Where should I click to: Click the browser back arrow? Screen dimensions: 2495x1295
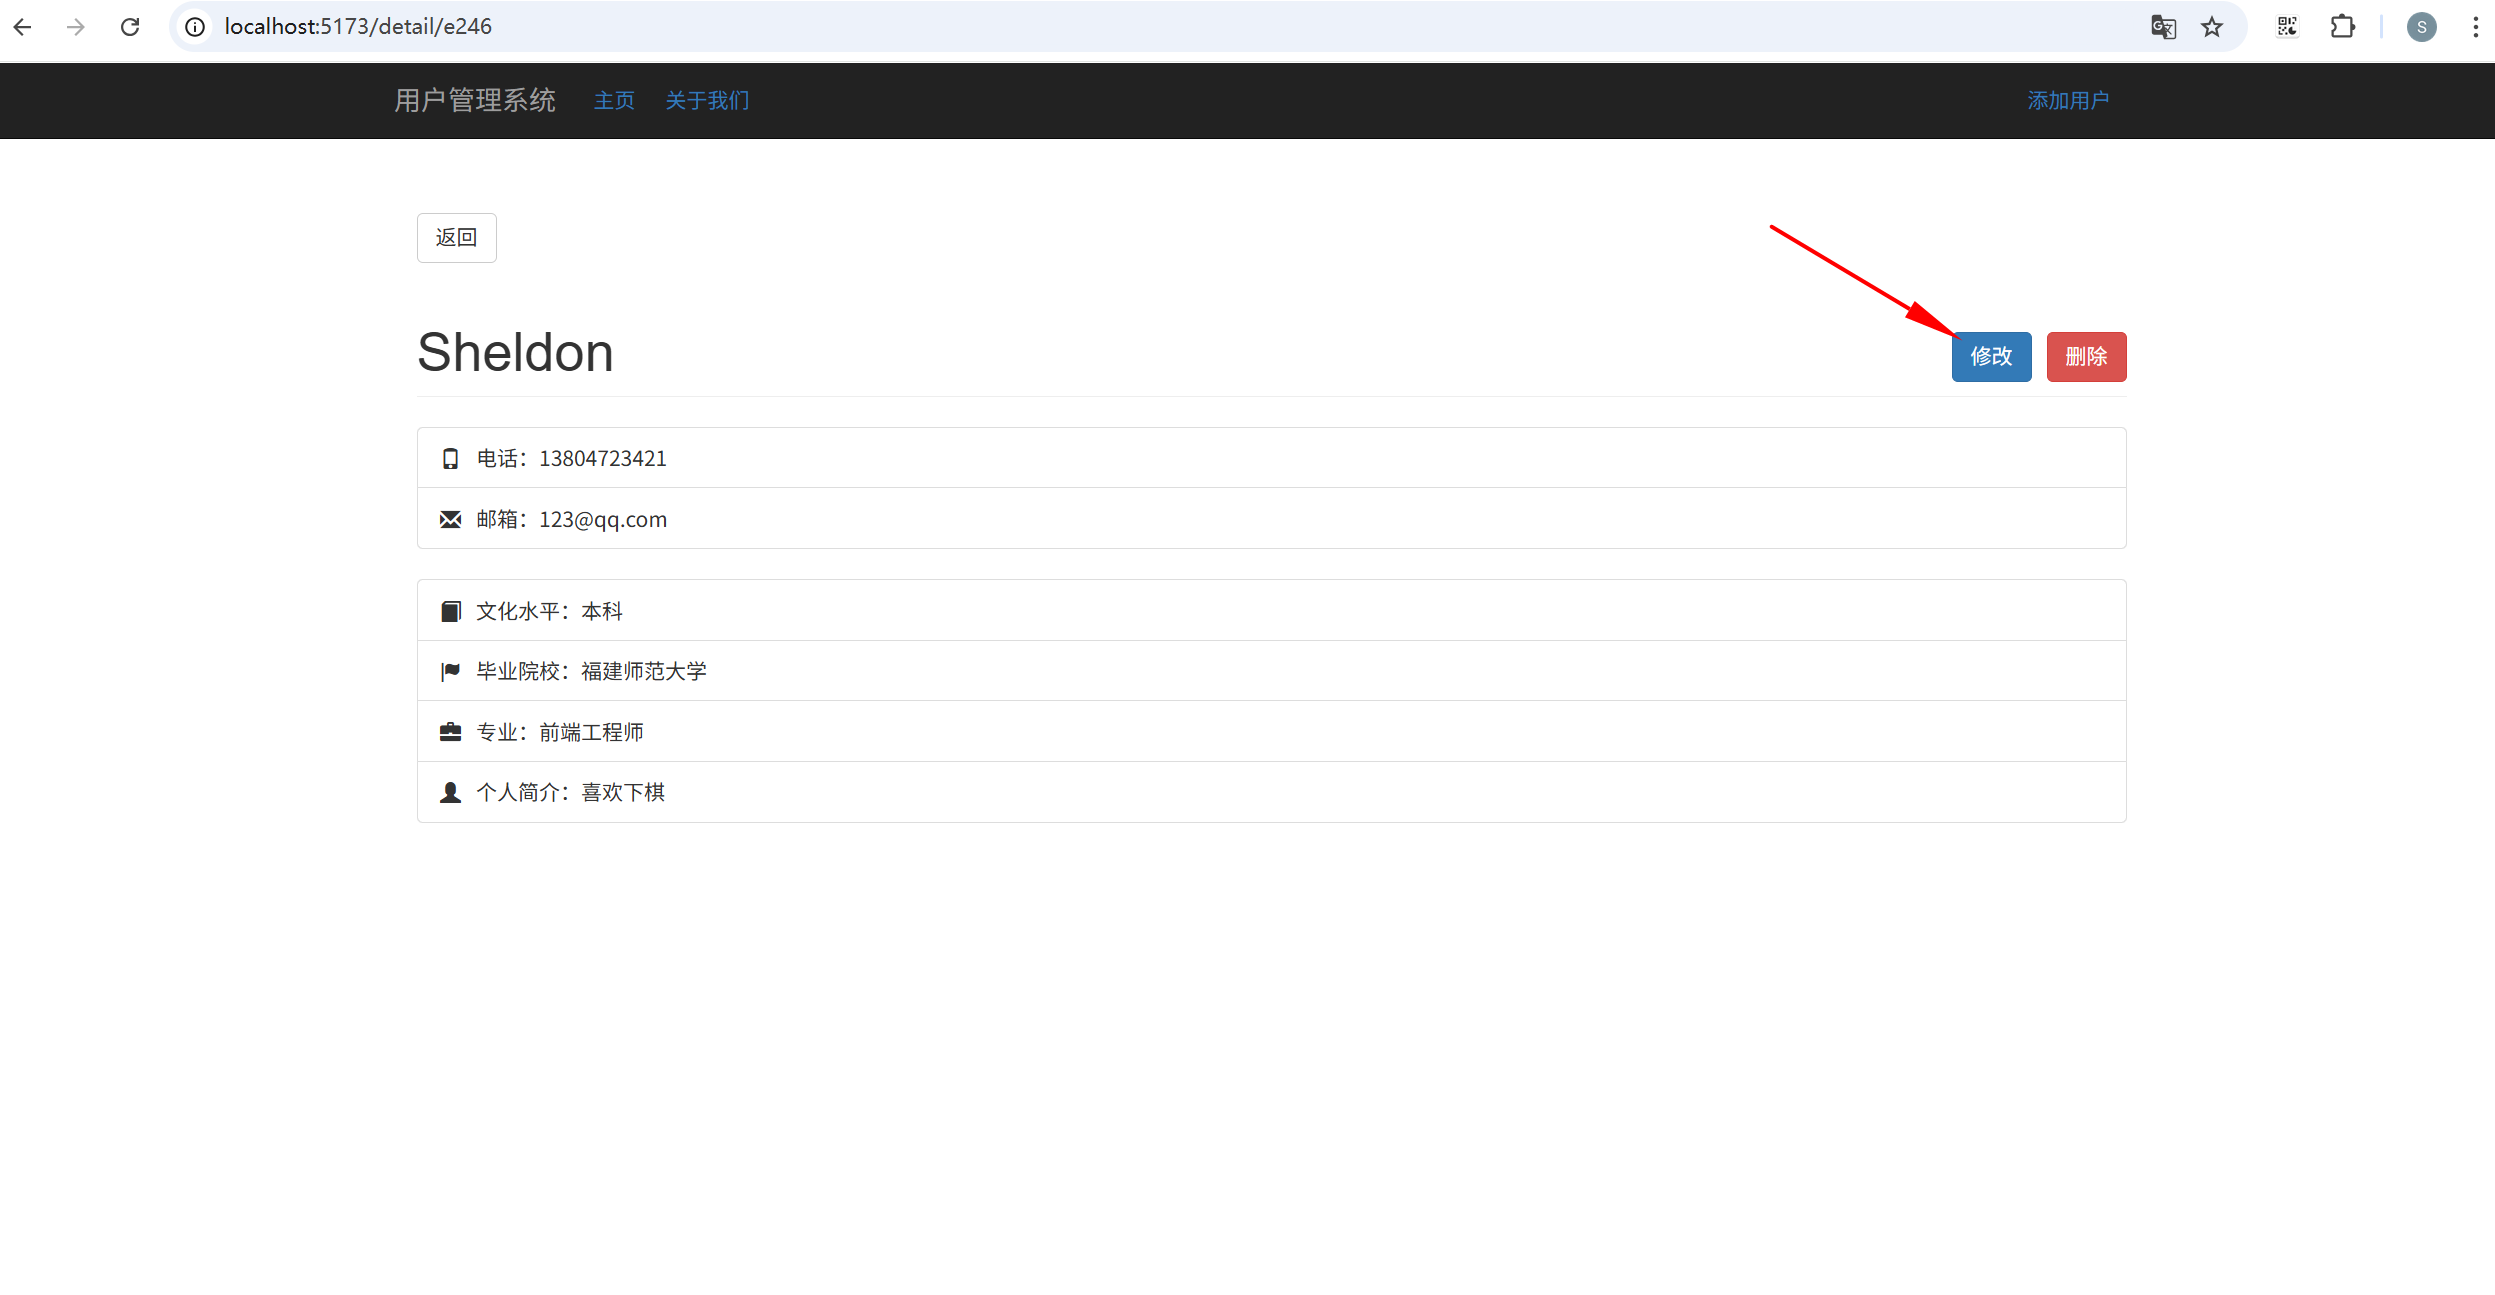click(x=23, y=27)
